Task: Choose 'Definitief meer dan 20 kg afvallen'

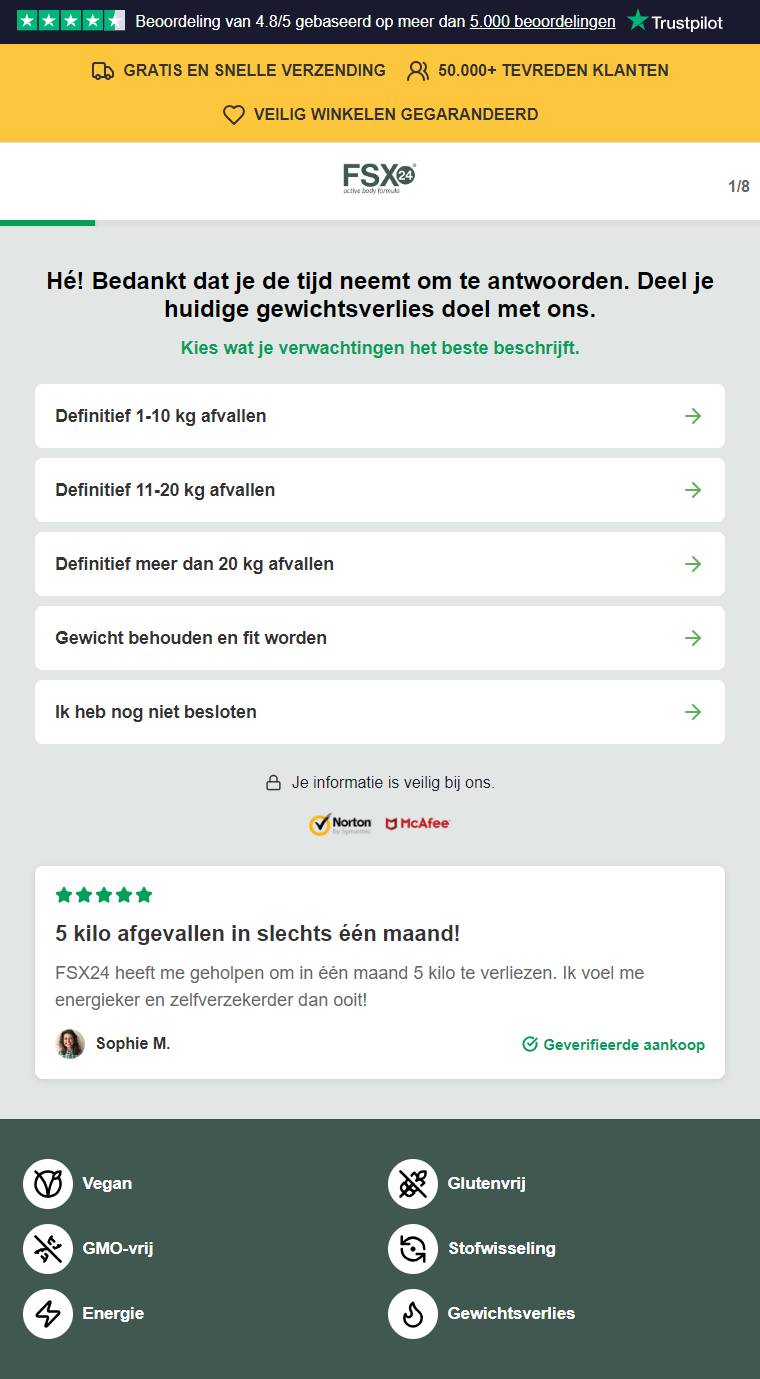Action: point(380,564)
